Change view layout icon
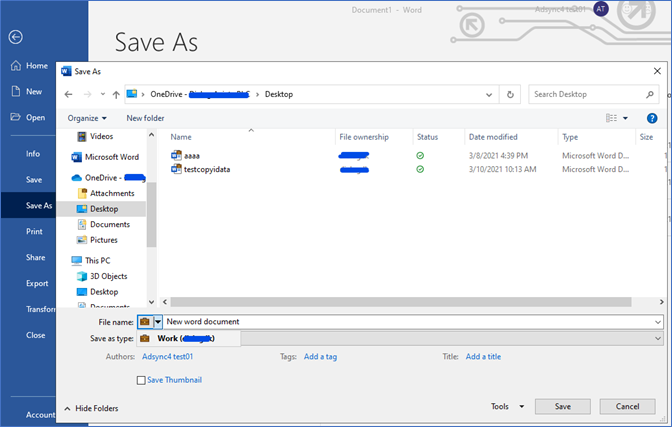Viewport: 672px width, 427px height. pyautogui.click(x=611, y=118)
